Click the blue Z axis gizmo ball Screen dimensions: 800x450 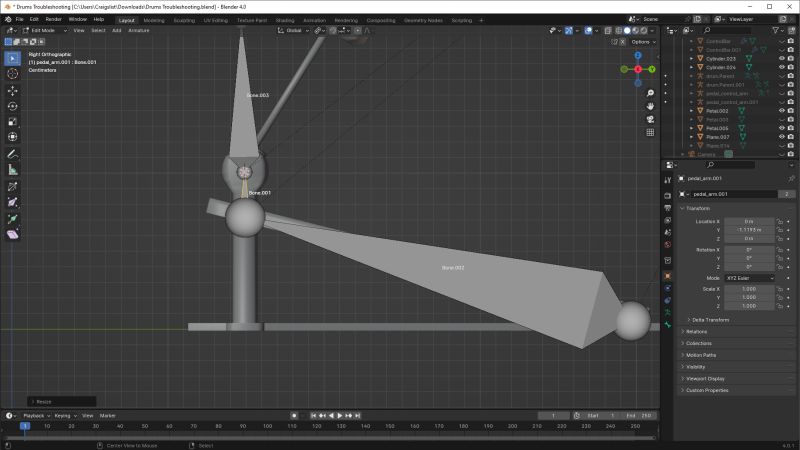tap(638, 55)
